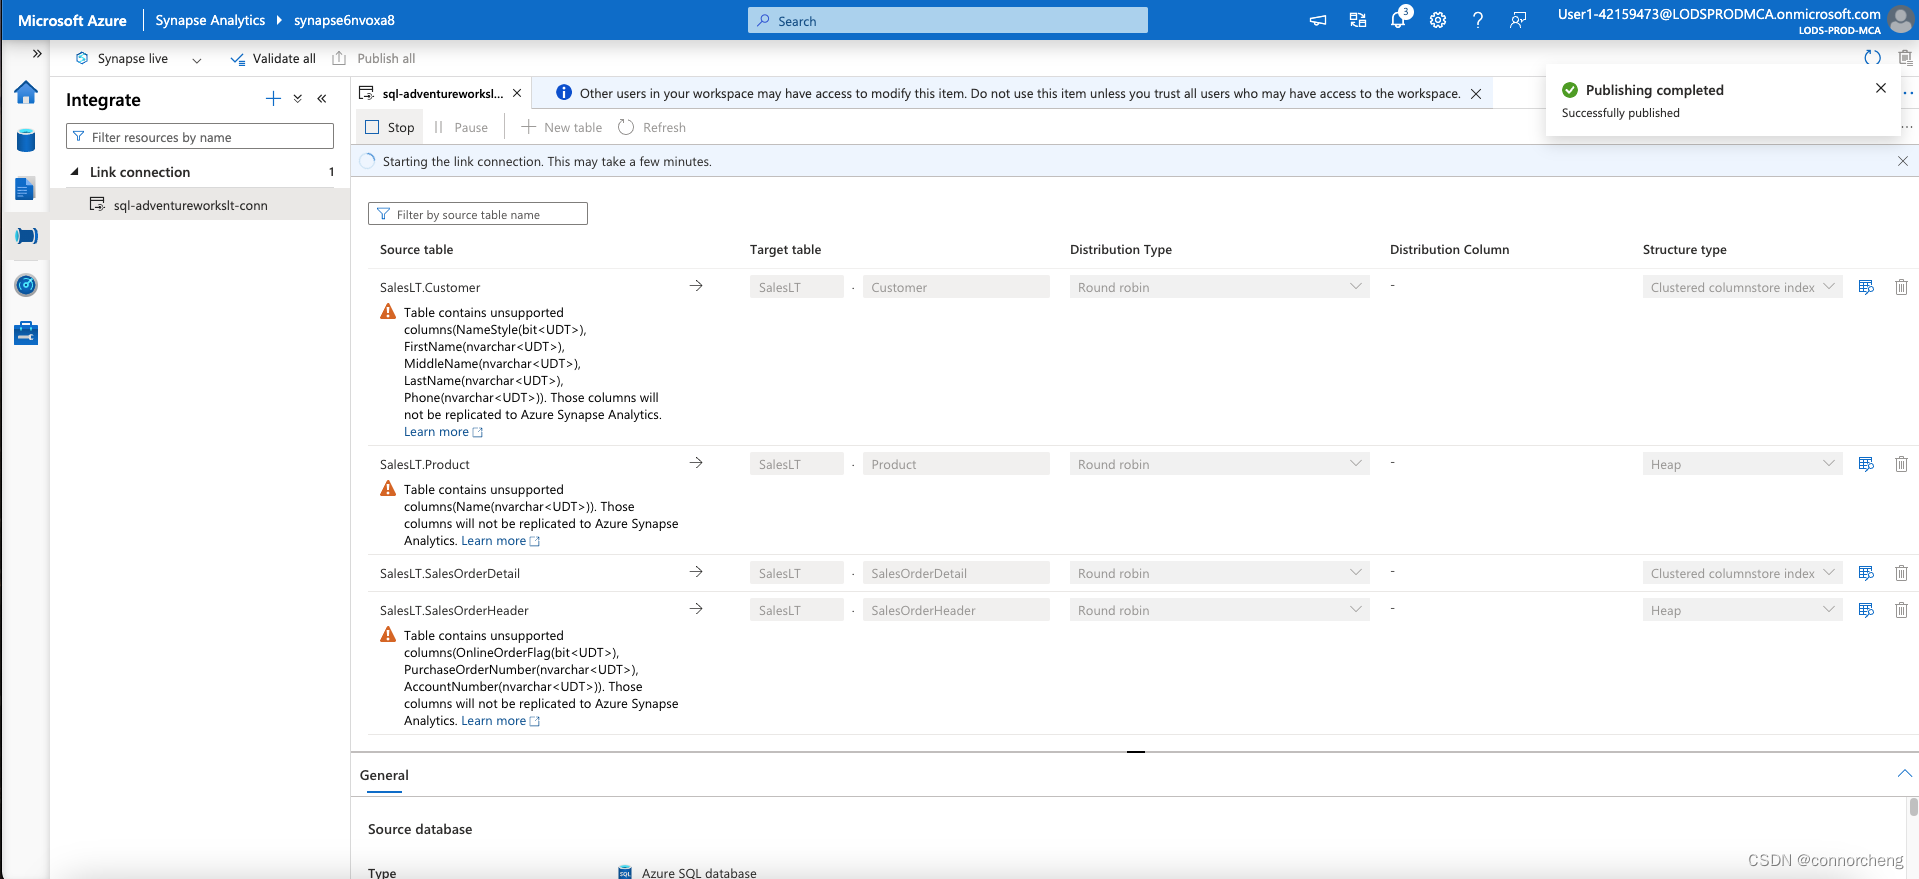Image resolution: width=1919 pixels, height=879 pixels.
Task: Open the notifications bell
Action: [1398, 20]
